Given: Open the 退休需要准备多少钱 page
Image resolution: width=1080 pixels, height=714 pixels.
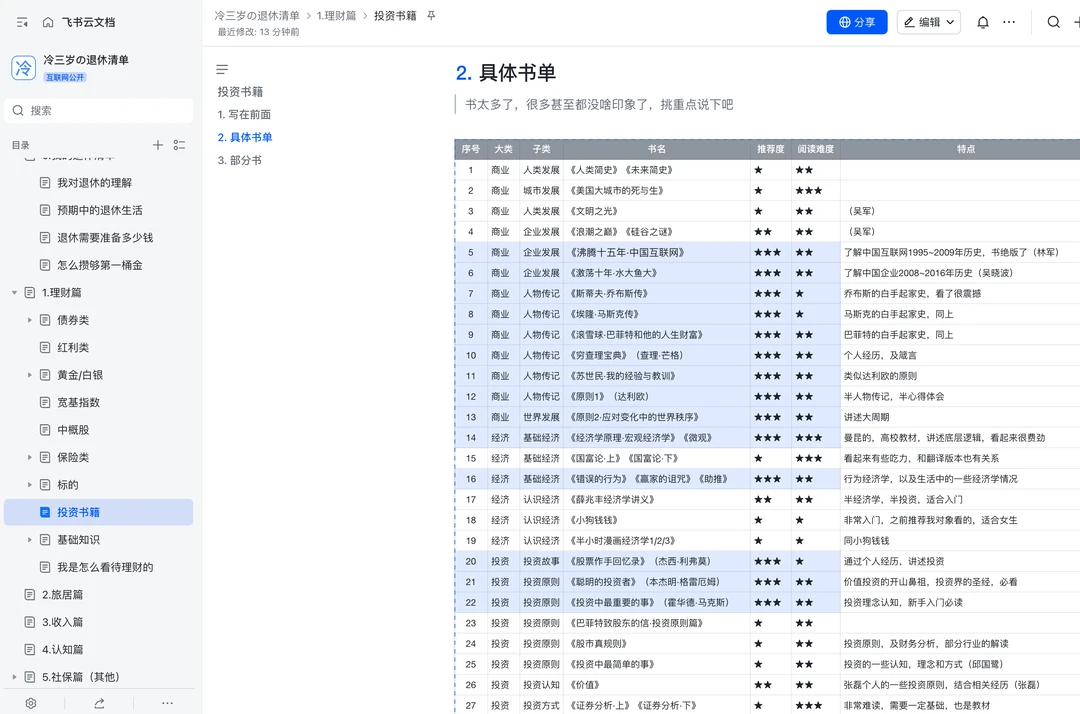Looking at the screenshot, I should [105, 238].
